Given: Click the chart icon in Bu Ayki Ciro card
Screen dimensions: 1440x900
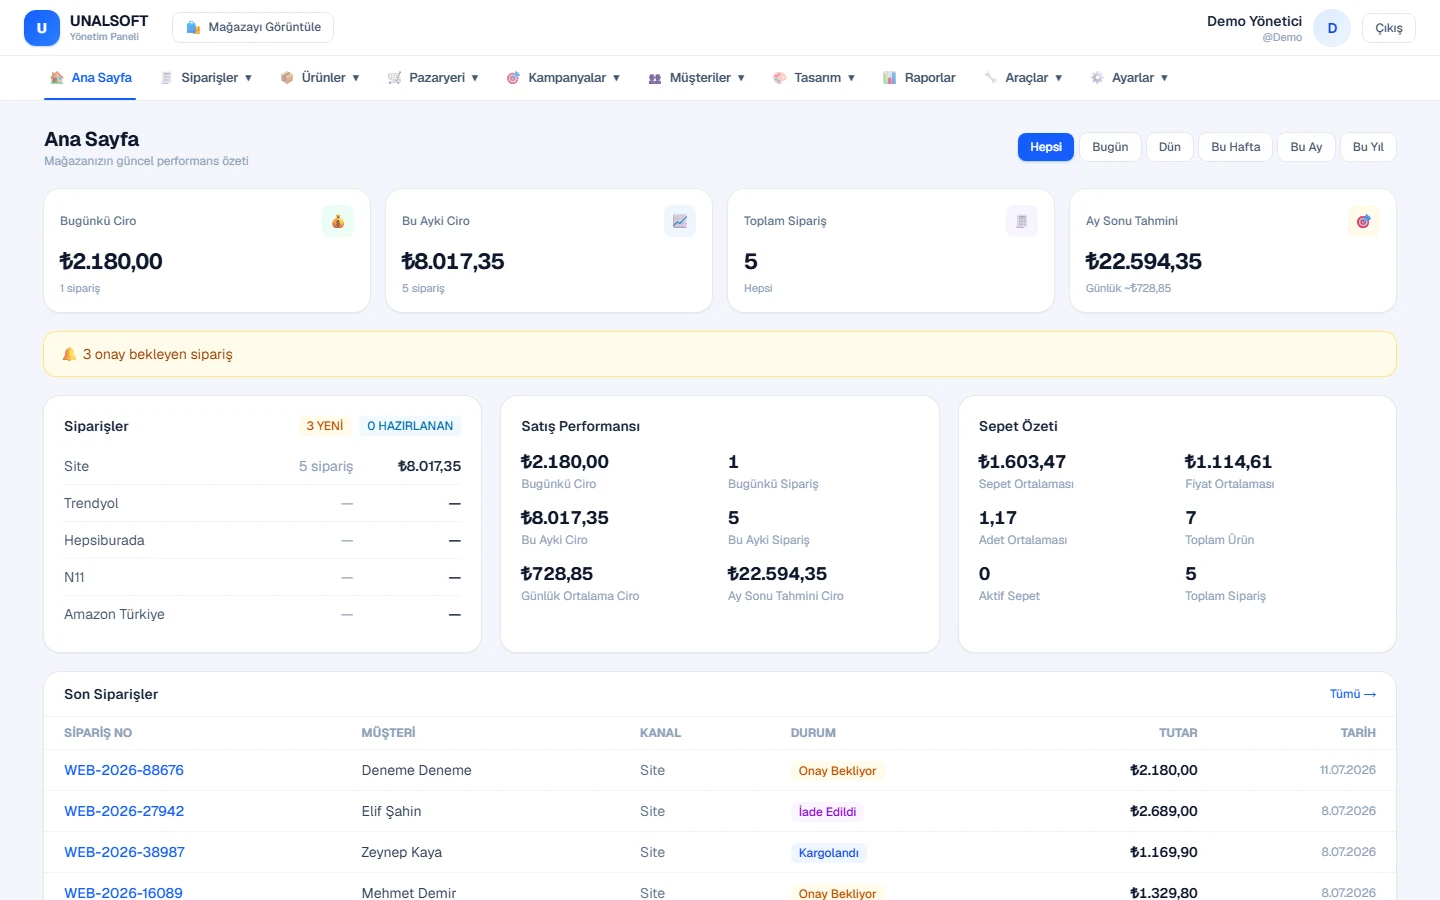Looking at the screenshot, I should (x=680, y=221).
